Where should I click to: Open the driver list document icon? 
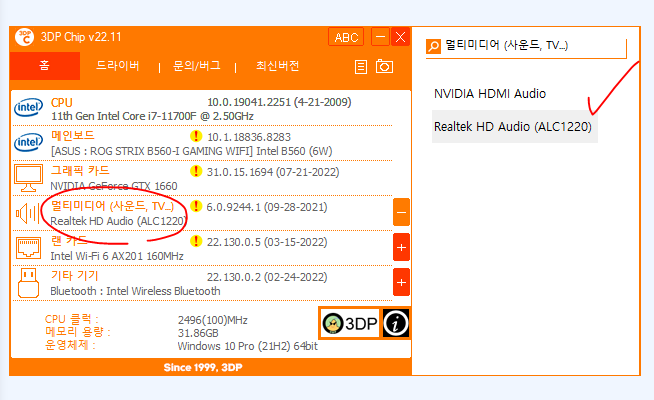(361, 67)
